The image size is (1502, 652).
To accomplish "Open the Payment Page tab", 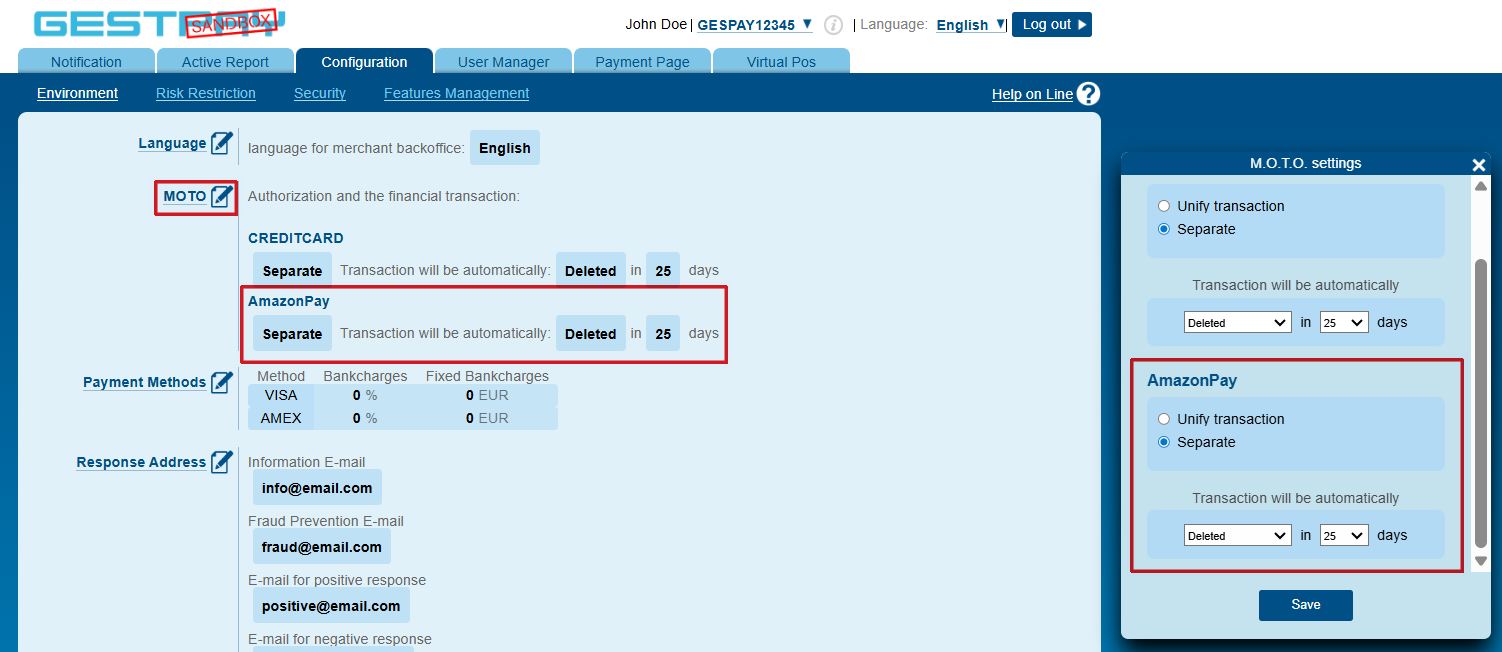I will [642, 61].
